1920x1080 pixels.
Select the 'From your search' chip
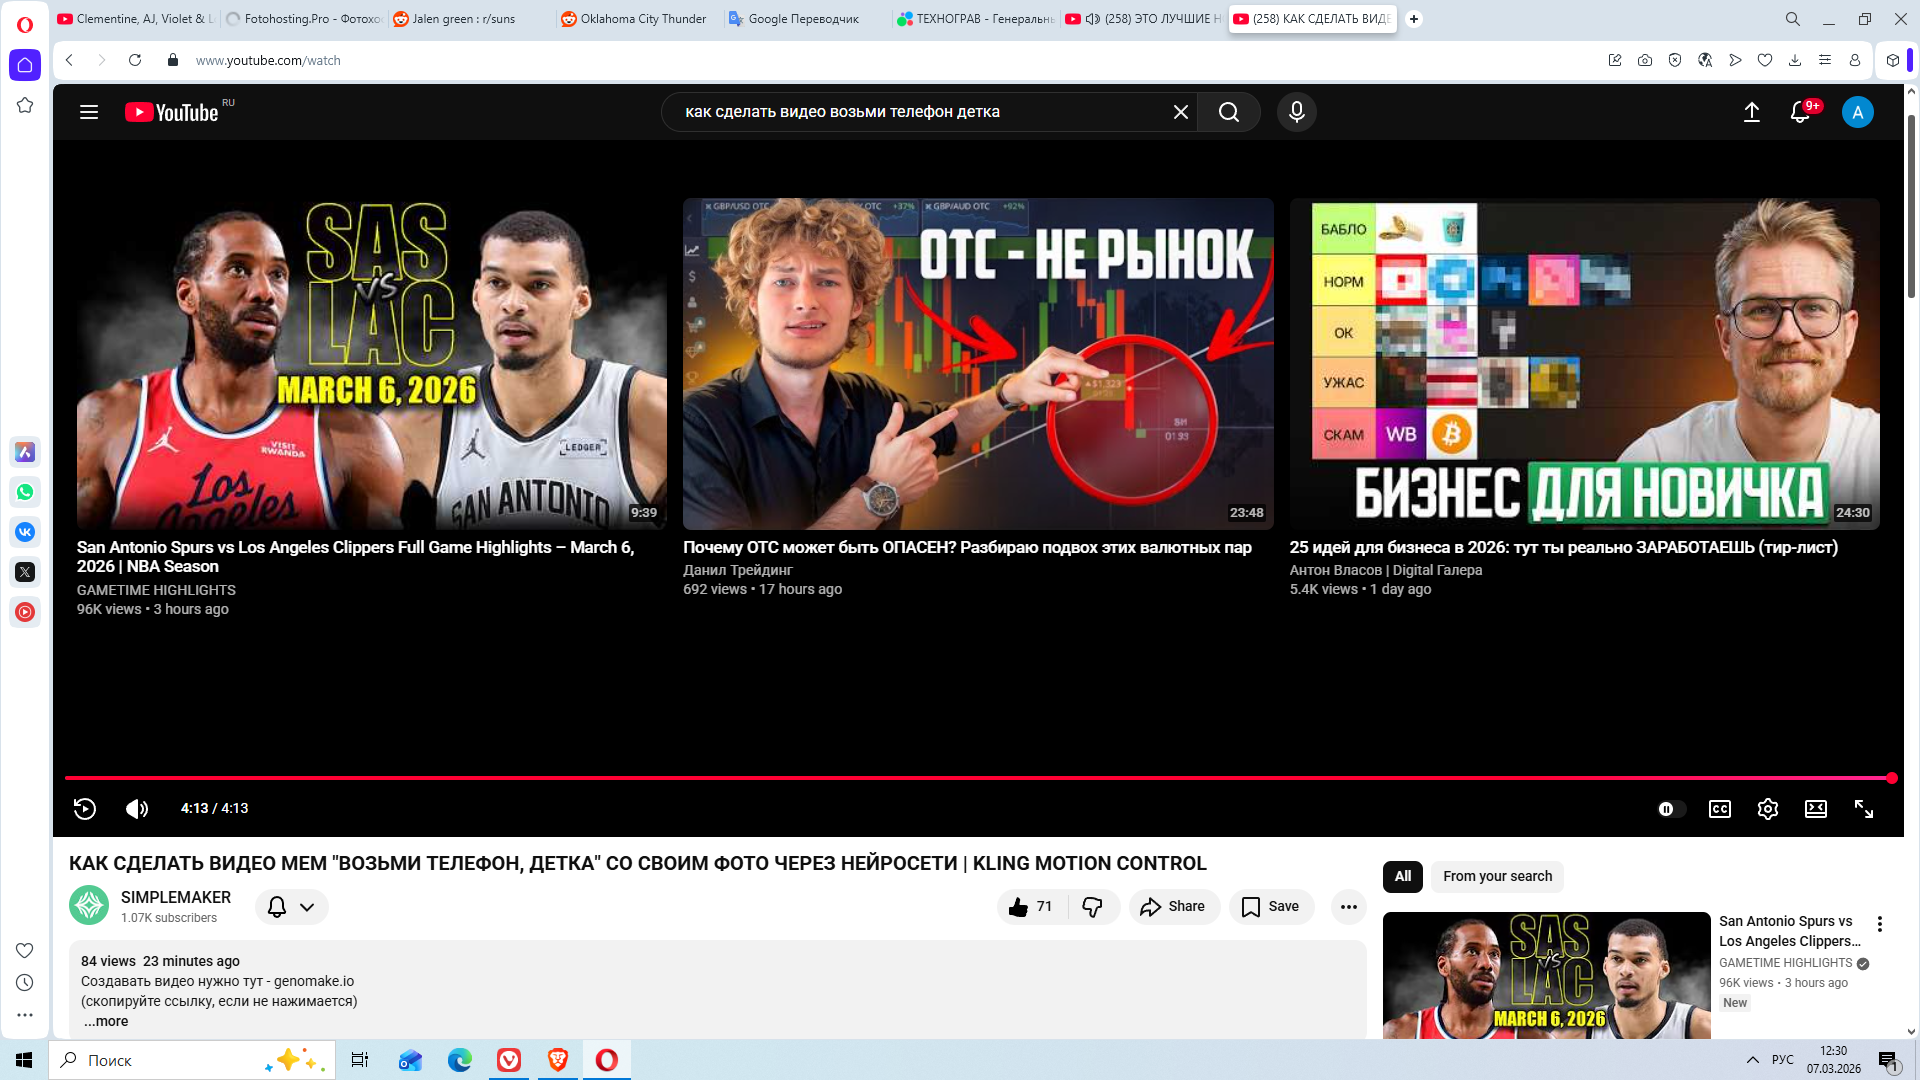pos(1496,876)
